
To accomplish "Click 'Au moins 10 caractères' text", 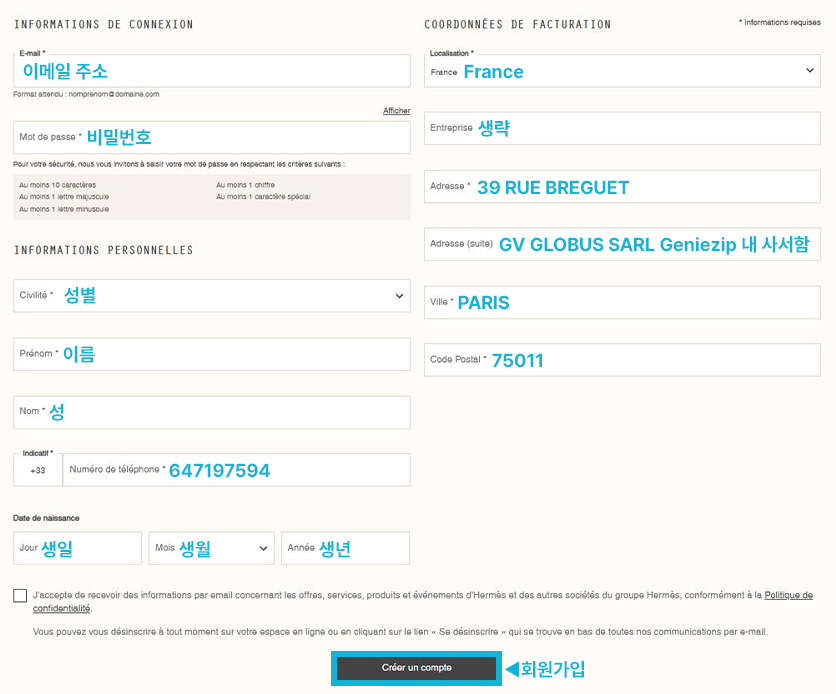I will [58, 185].
